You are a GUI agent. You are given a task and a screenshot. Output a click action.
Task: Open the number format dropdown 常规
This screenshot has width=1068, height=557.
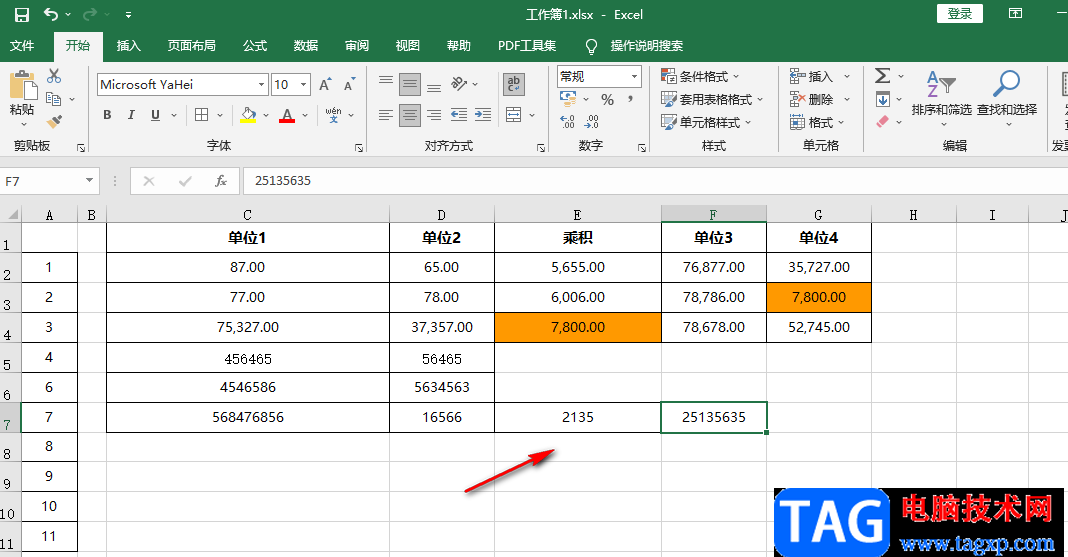pos(635,76)
